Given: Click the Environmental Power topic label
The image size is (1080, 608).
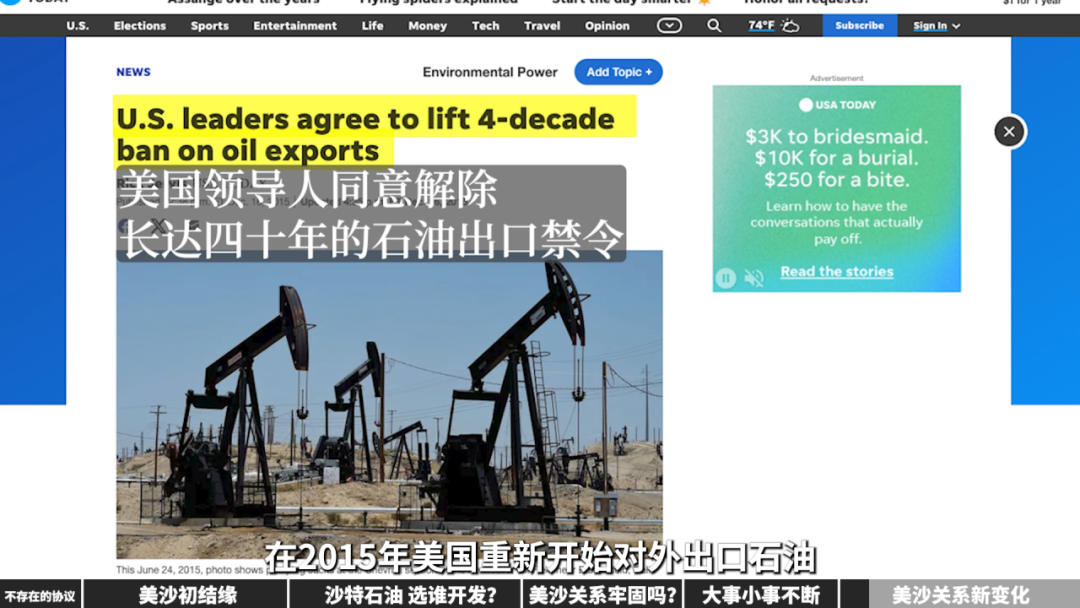Looking at the screenshot, I should pos(490,72).
